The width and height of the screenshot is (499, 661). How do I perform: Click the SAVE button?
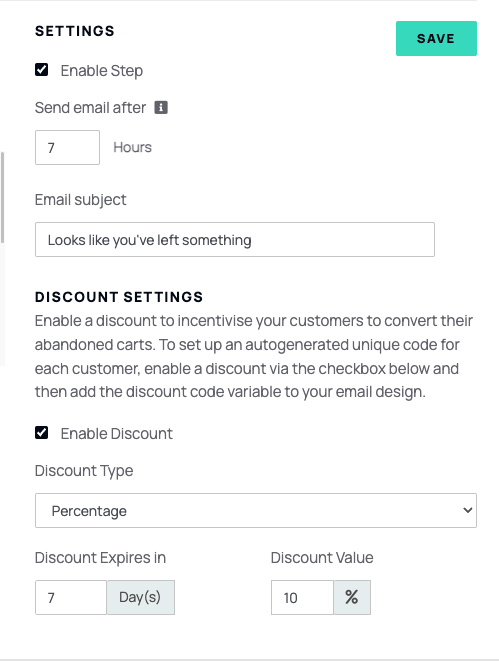[x=436, y=38]
